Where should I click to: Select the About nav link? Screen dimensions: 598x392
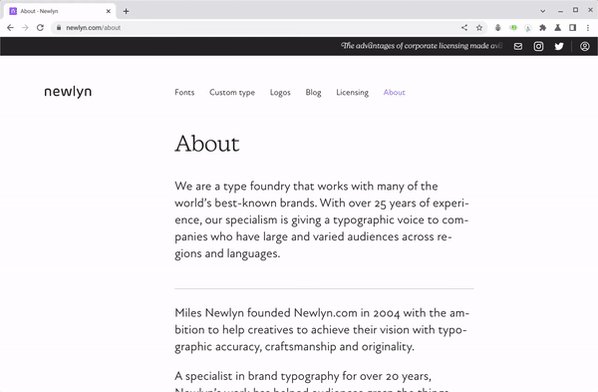click(x=394, y=92)
